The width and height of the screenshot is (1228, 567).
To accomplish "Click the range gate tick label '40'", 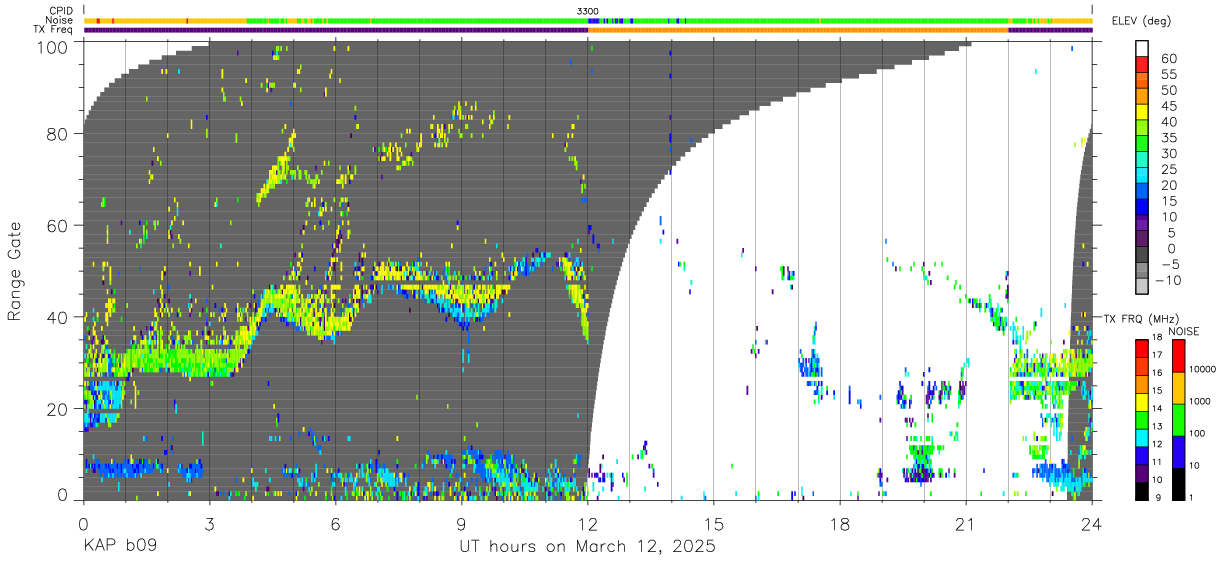I will coord(58,317).
